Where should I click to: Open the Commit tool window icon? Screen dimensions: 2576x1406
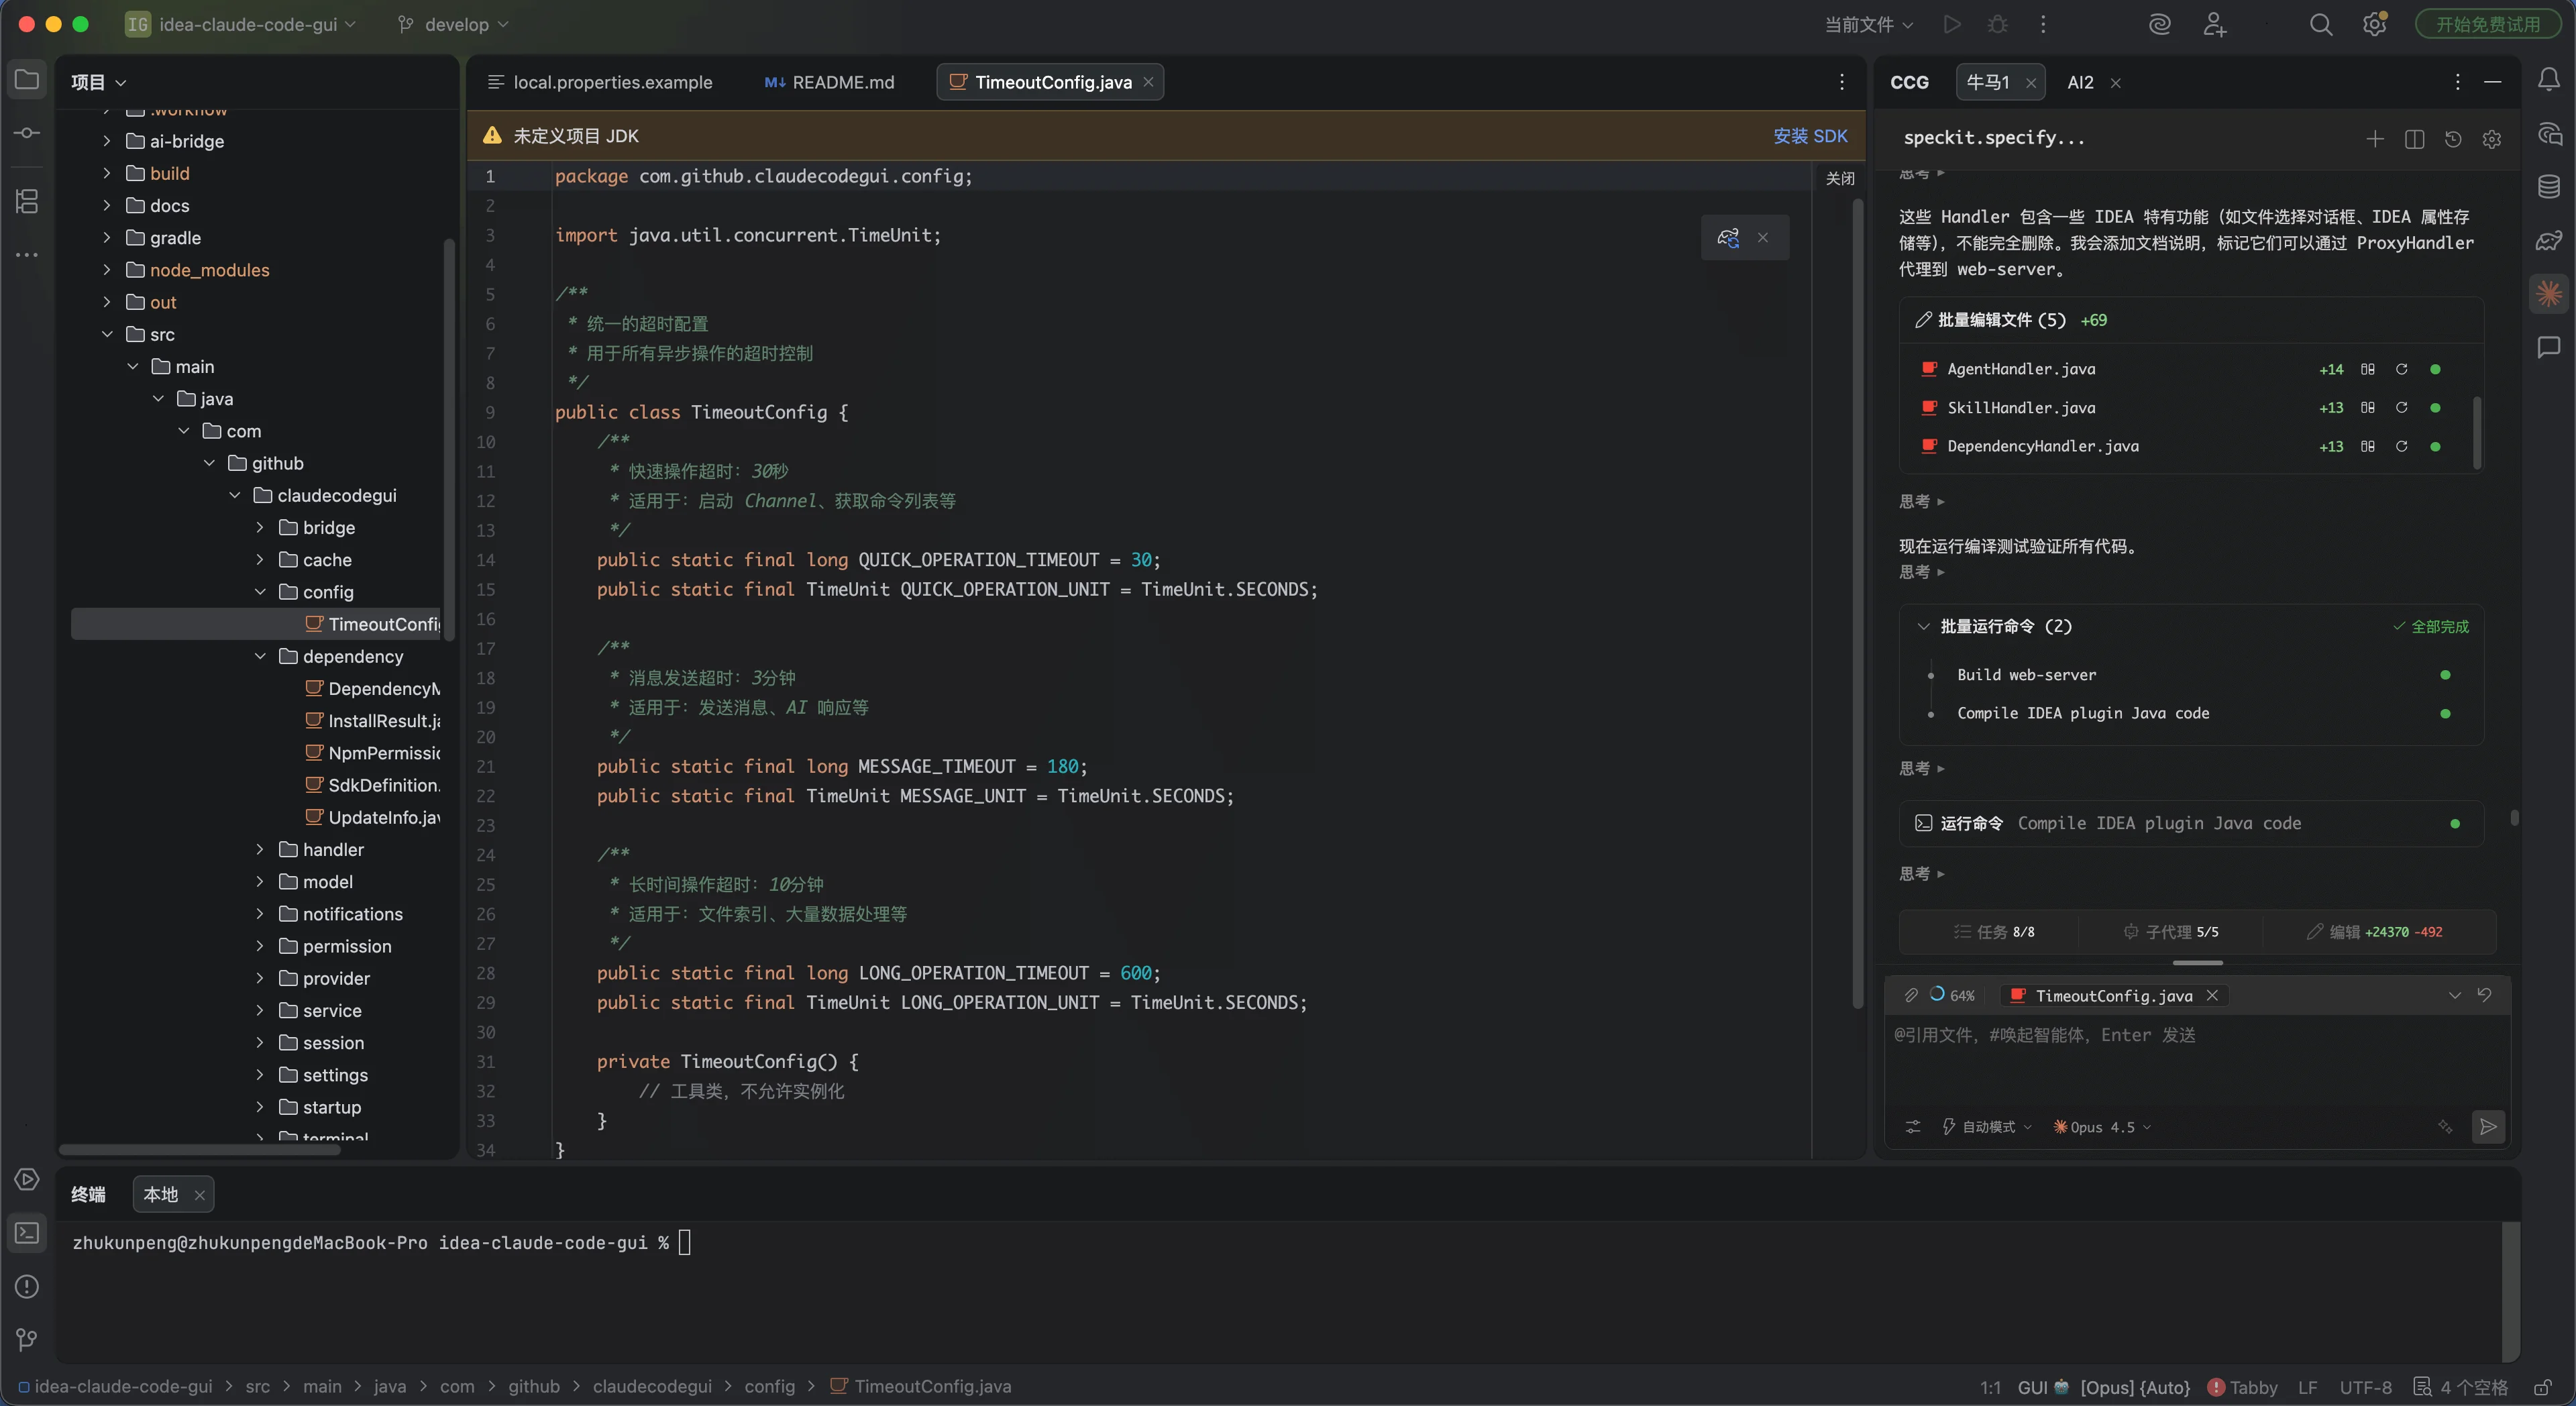pos(27,133)
